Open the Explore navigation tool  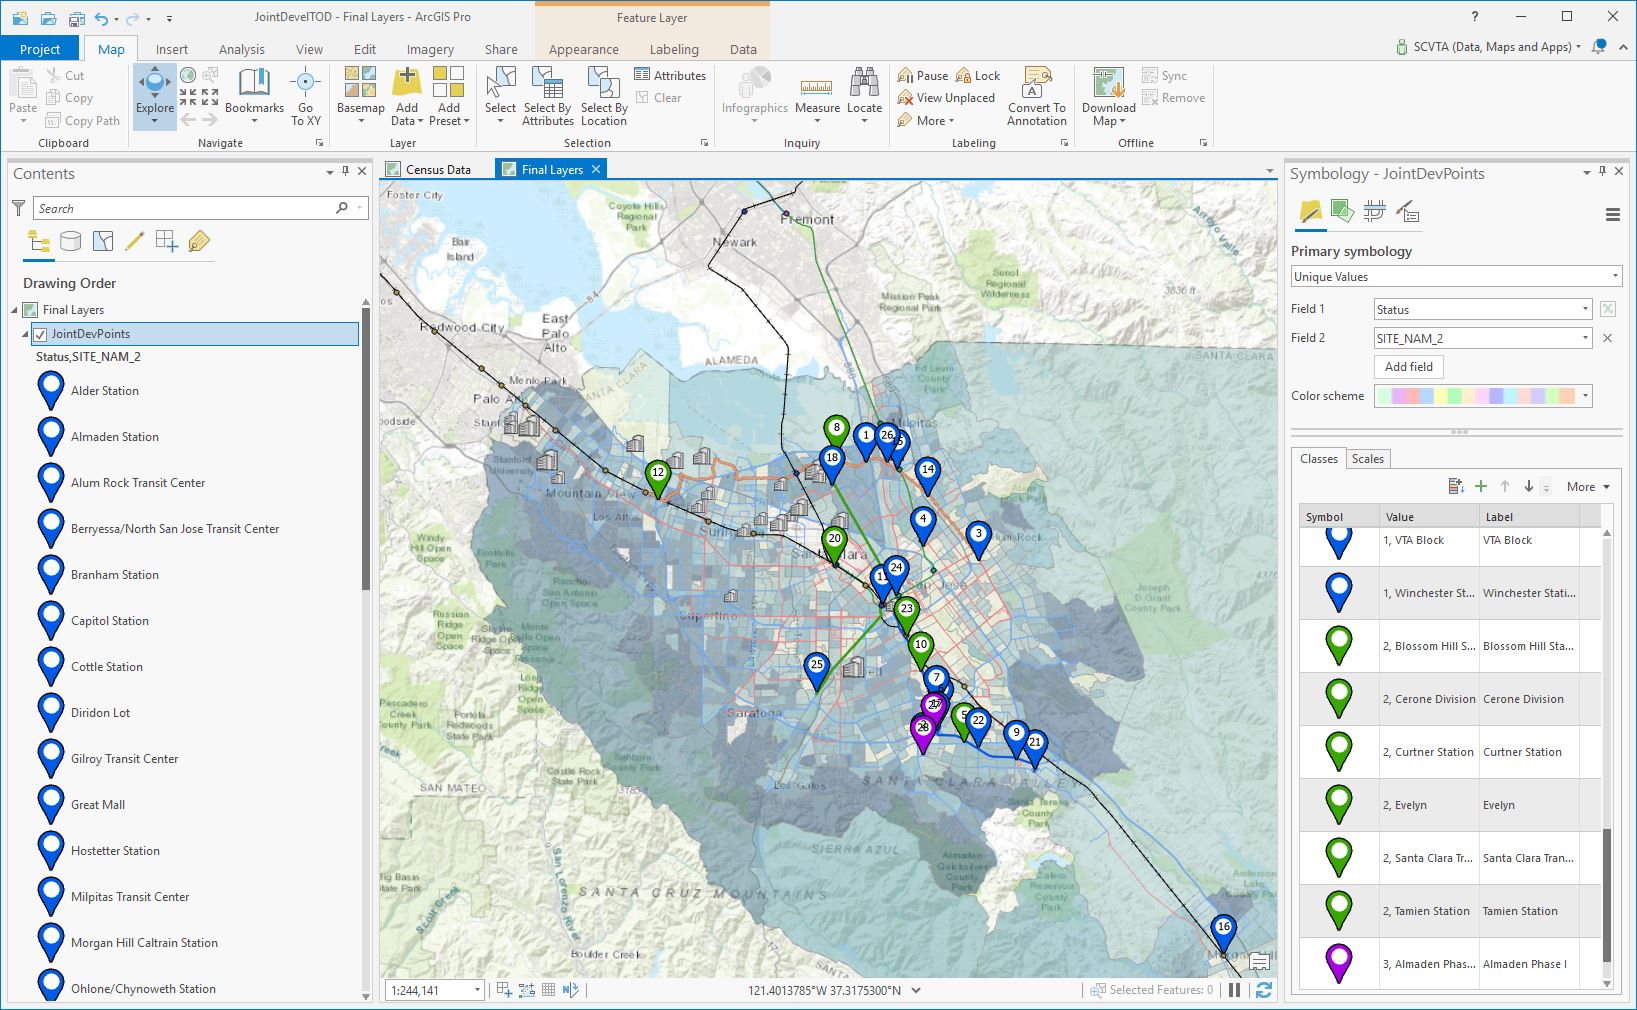155,97
